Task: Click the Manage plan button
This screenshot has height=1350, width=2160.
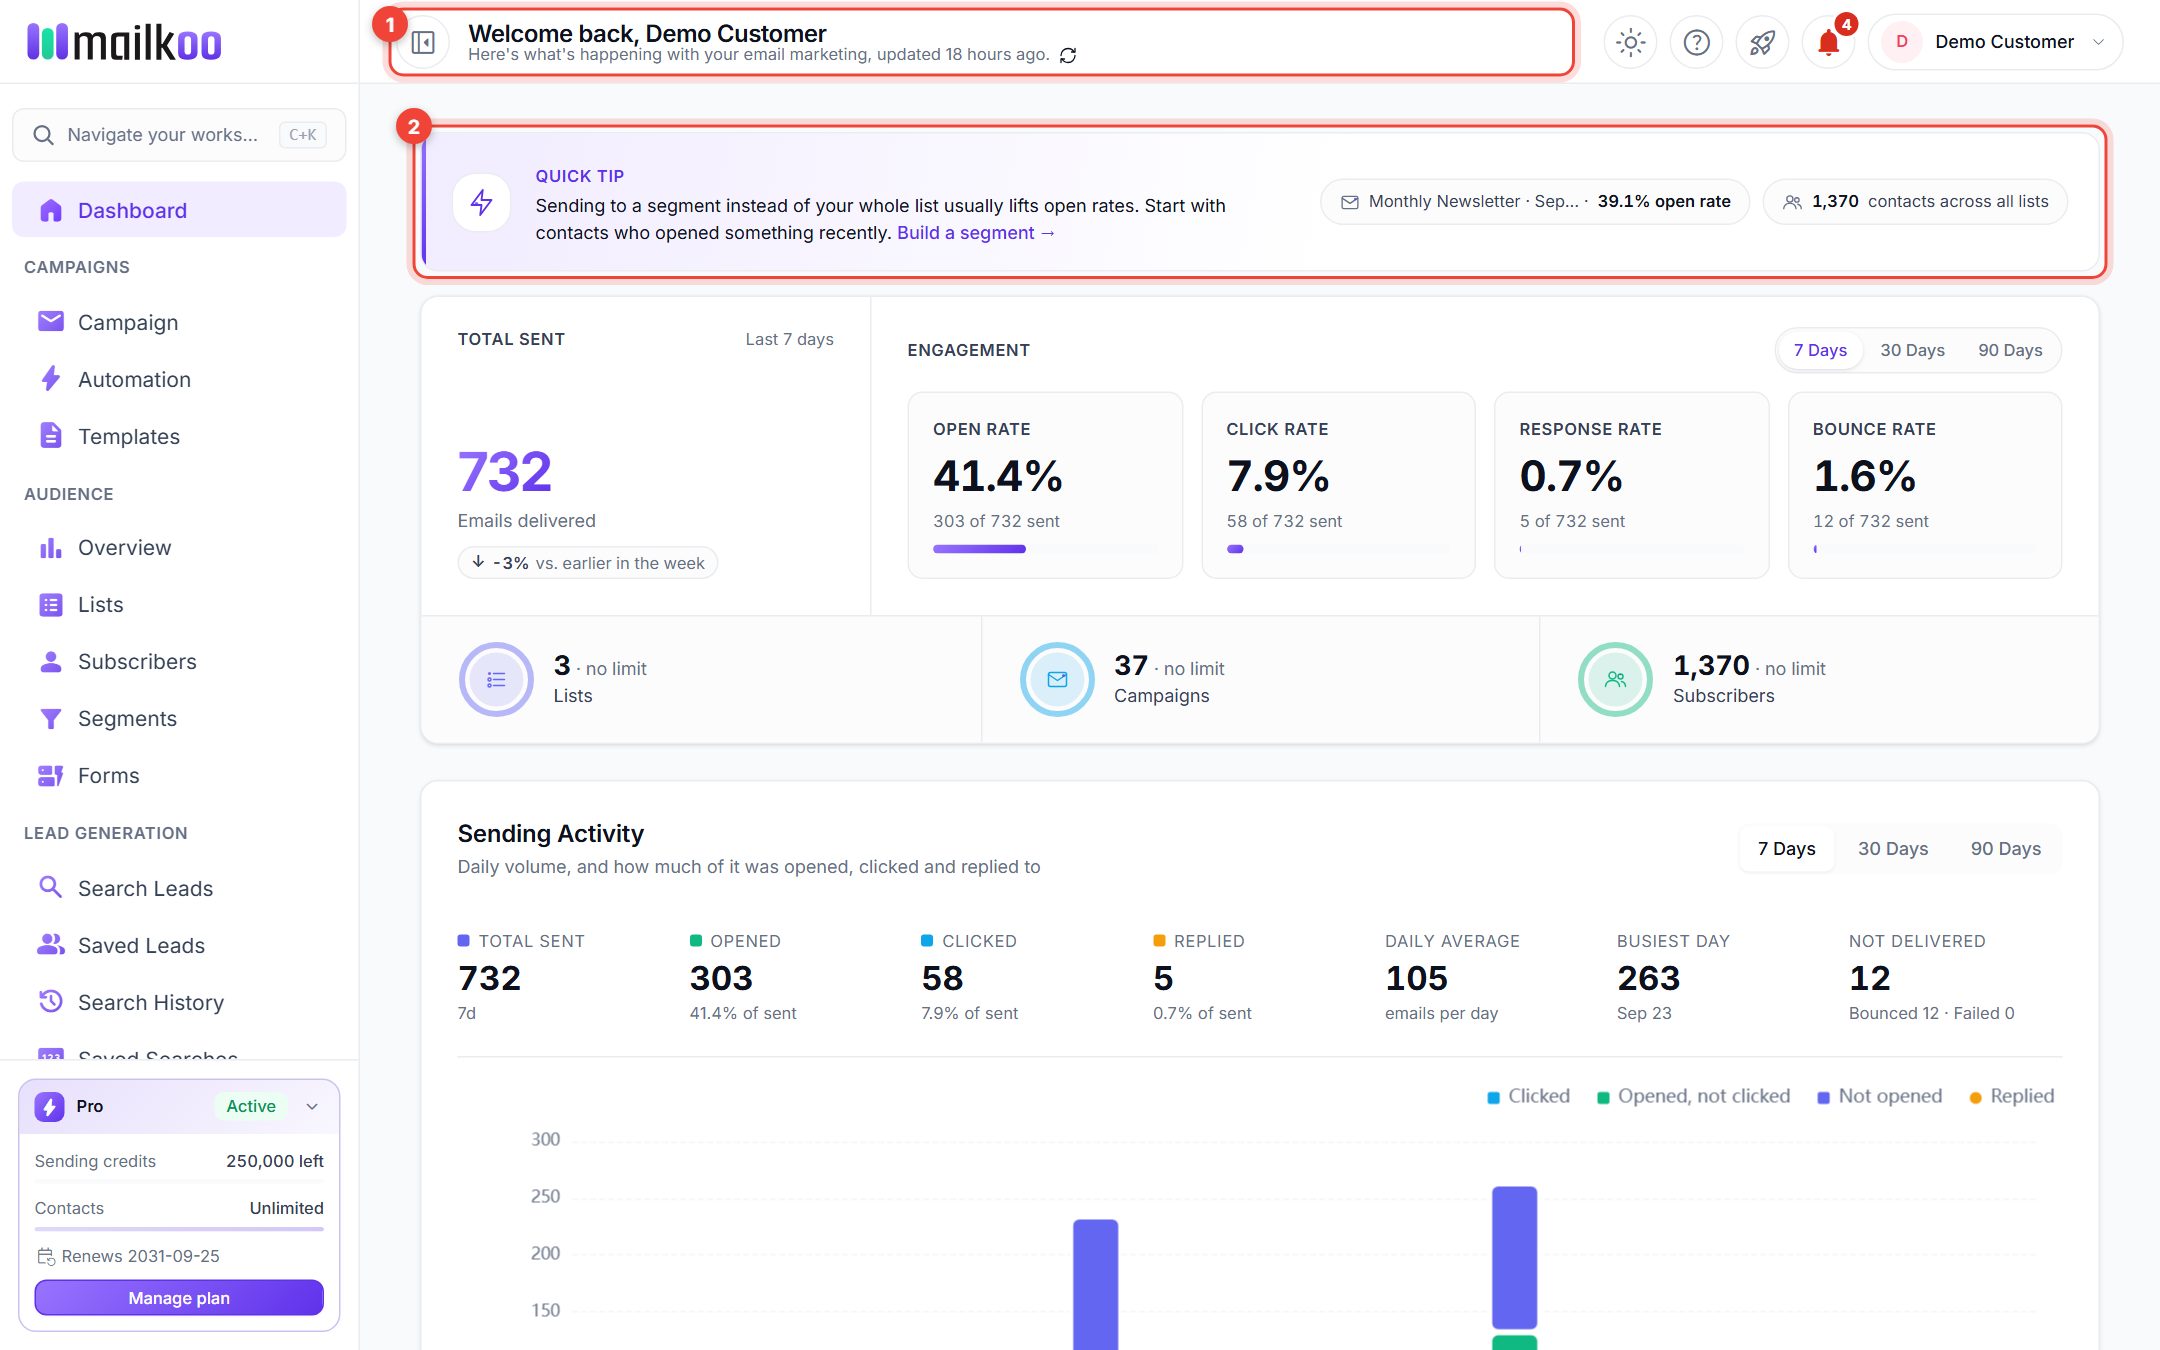Action: [x=179, y=1298]
